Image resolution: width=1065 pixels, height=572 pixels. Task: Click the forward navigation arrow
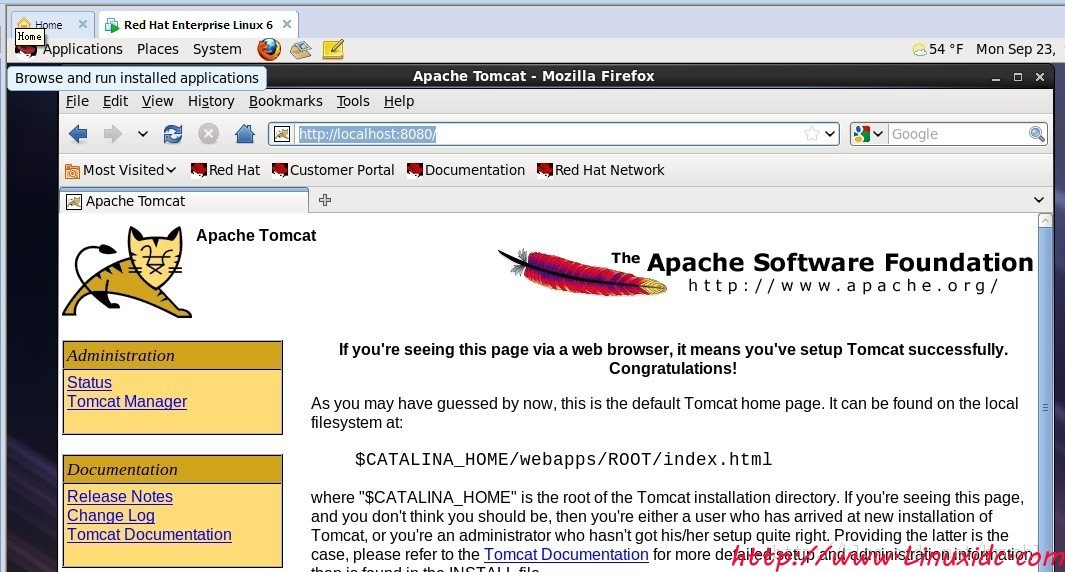(x=112, y=134)
